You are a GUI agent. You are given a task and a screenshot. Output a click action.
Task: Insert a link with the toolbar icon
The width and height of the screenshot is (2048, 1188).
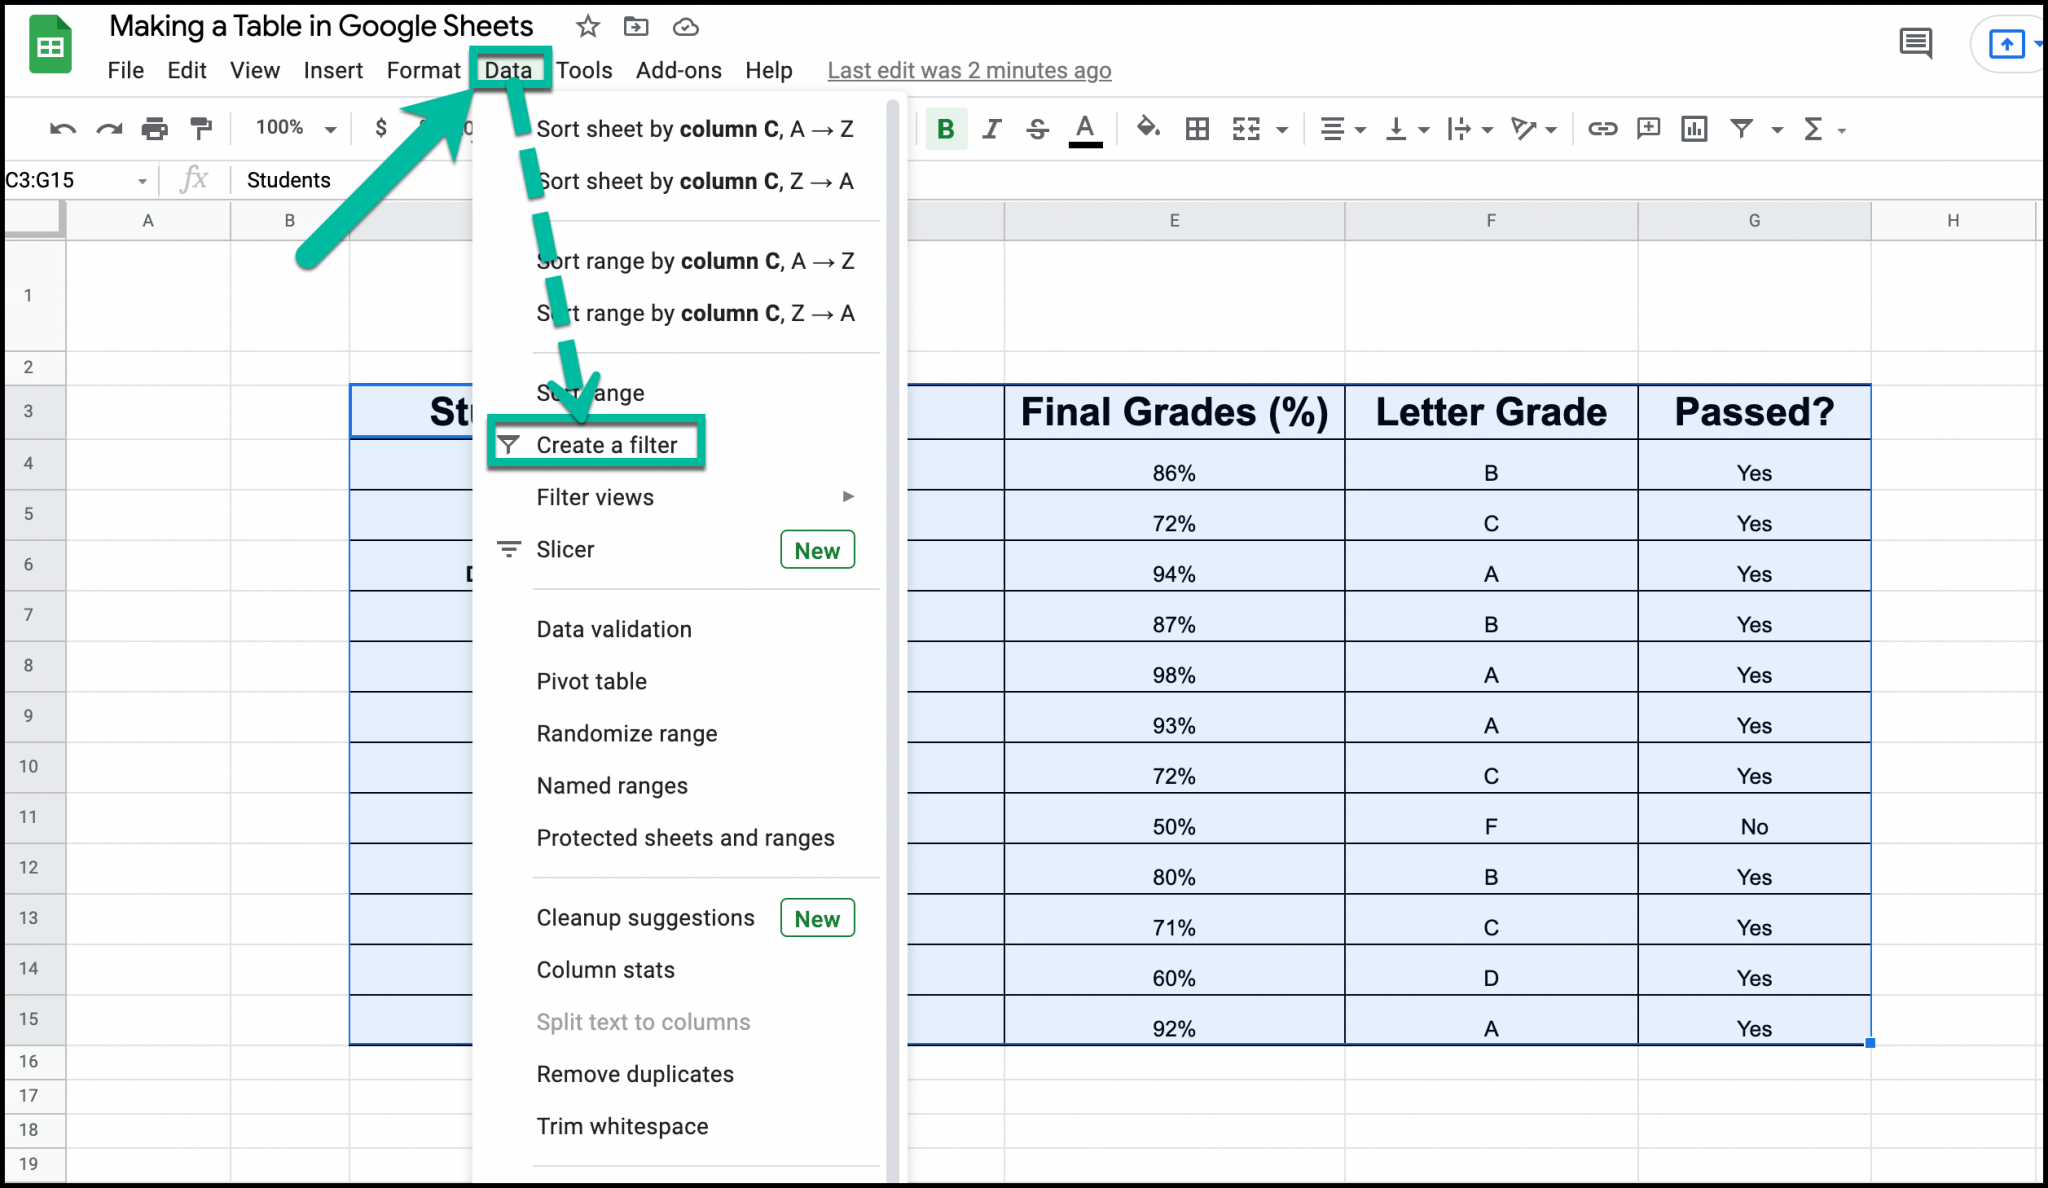pos(1602,128)
